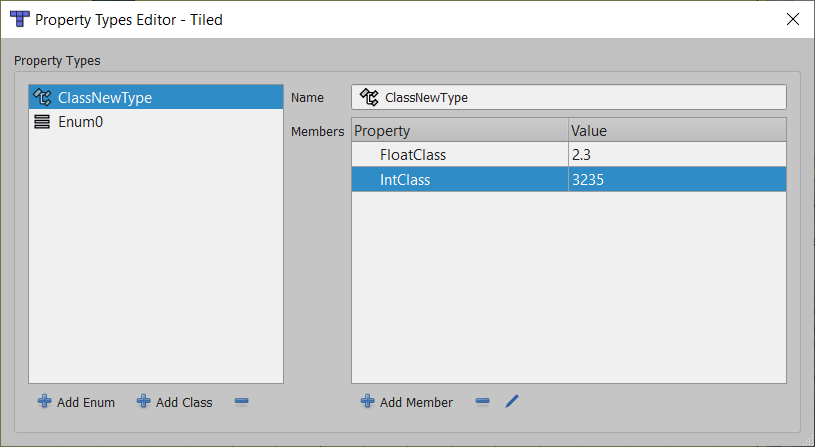Click the Tiled logo in the title bar
The image size is (815, 447).
[20, 19]
